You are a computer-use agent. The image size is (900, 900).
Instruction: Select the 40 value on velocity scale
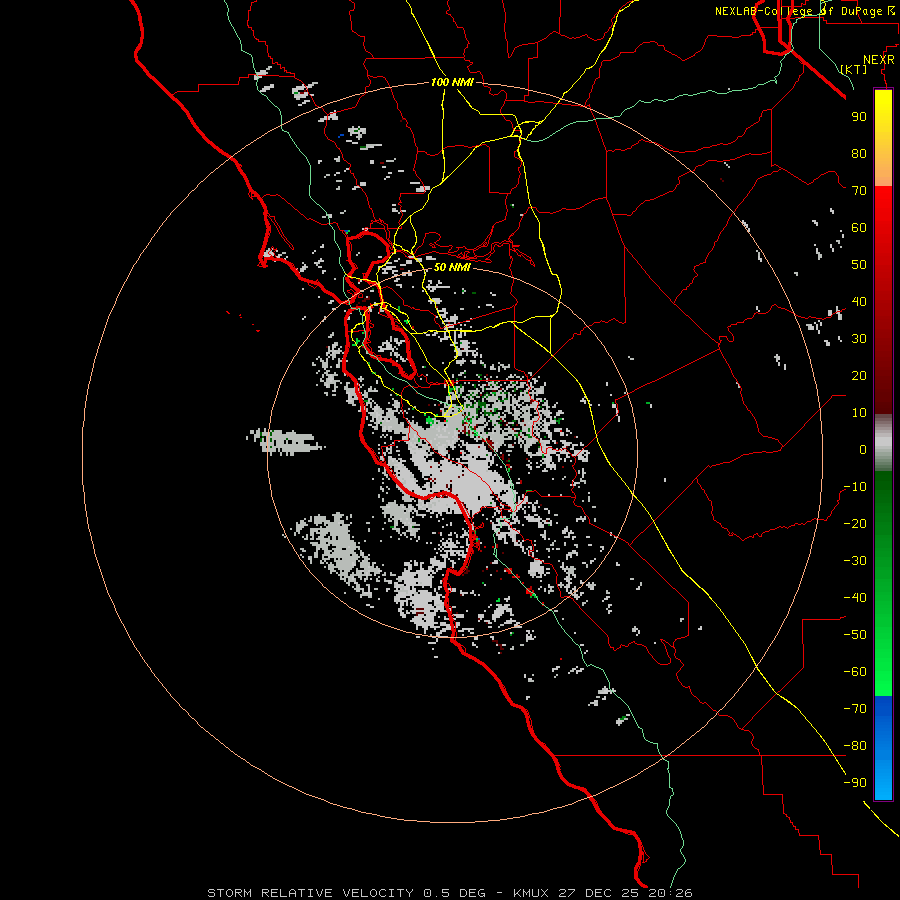(859, 302)
